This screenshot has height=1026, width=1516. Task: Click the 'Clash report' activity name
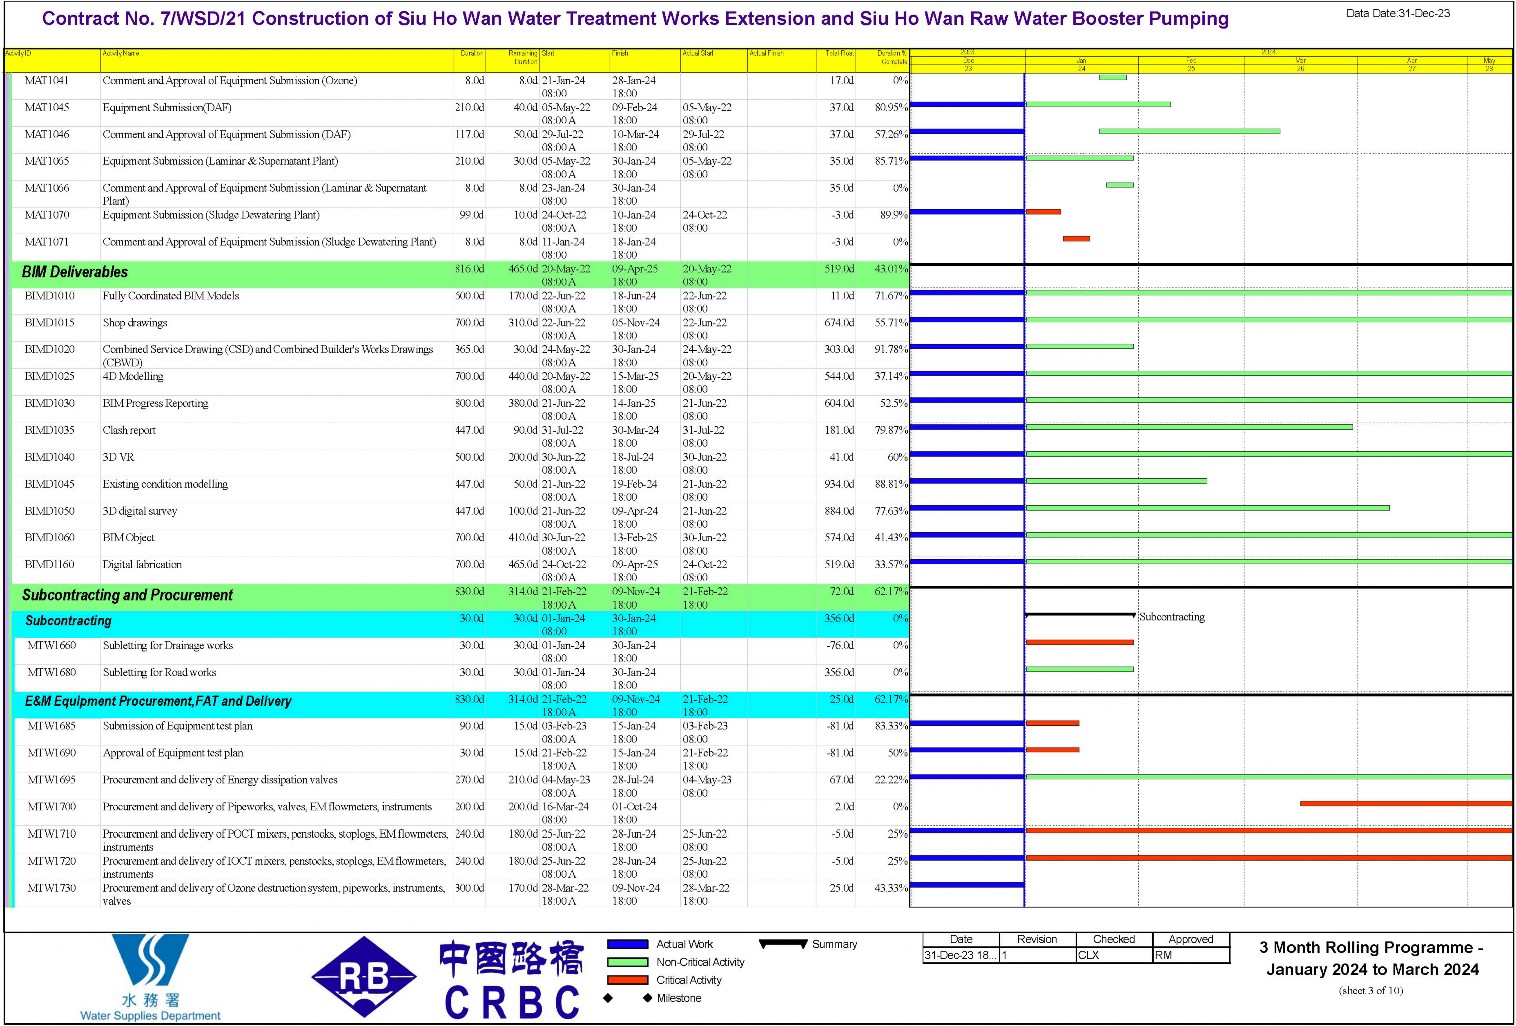129,431
